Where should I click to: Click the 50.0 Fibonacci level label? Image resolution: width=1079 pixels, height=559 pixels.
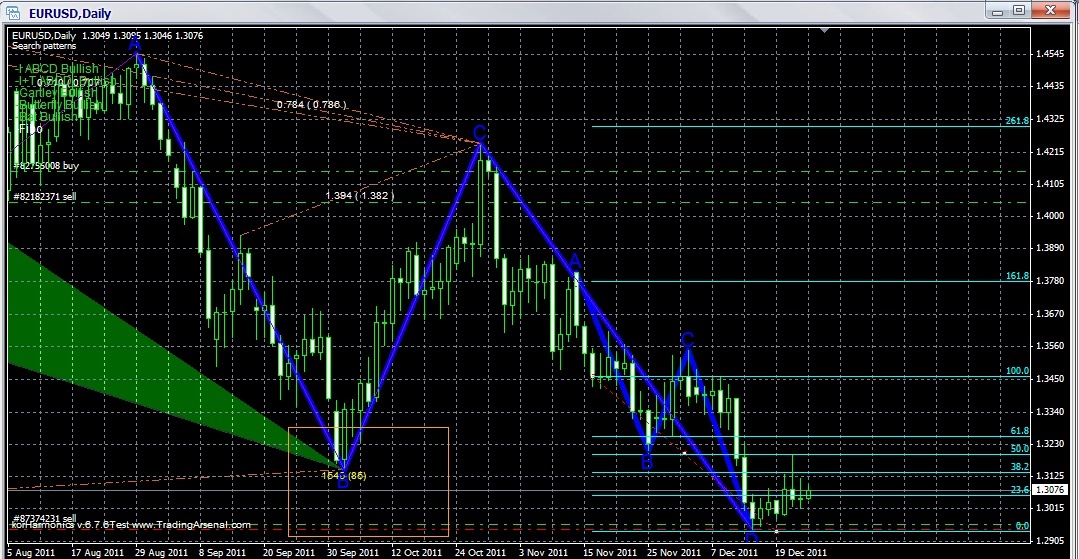click(1020, 448)
